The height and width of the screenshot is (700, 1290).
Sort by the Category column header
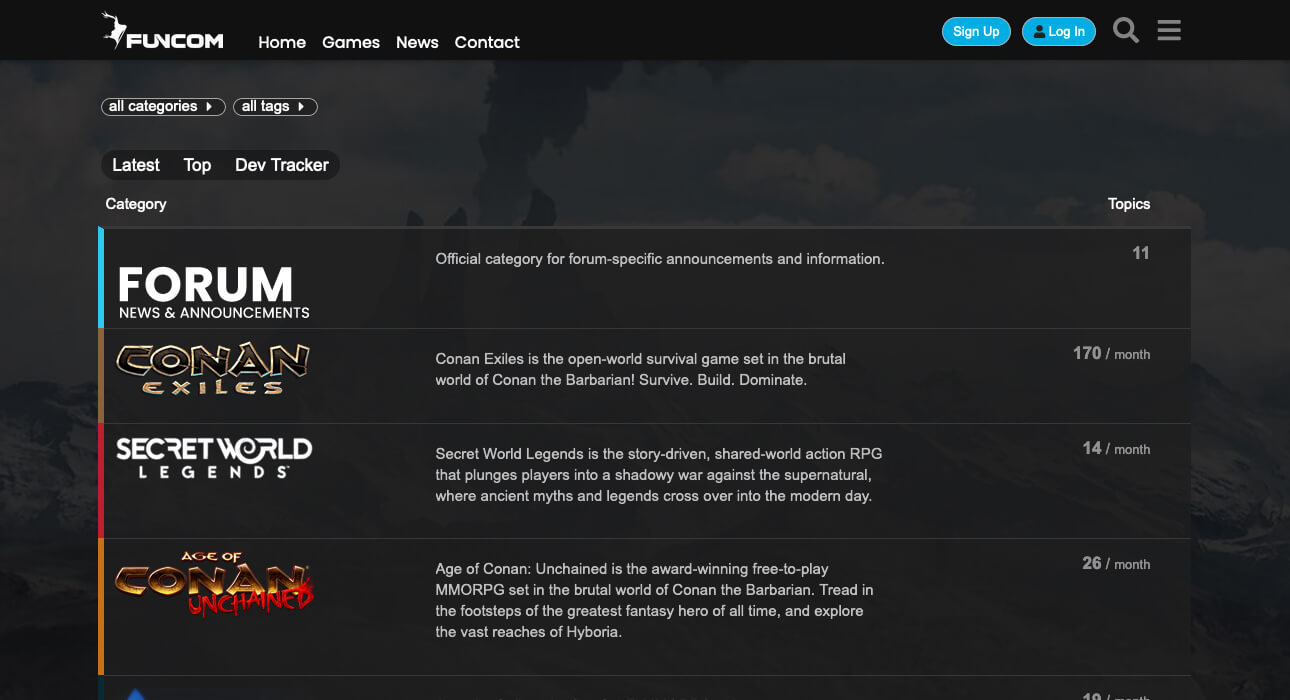tap(136, 204)
